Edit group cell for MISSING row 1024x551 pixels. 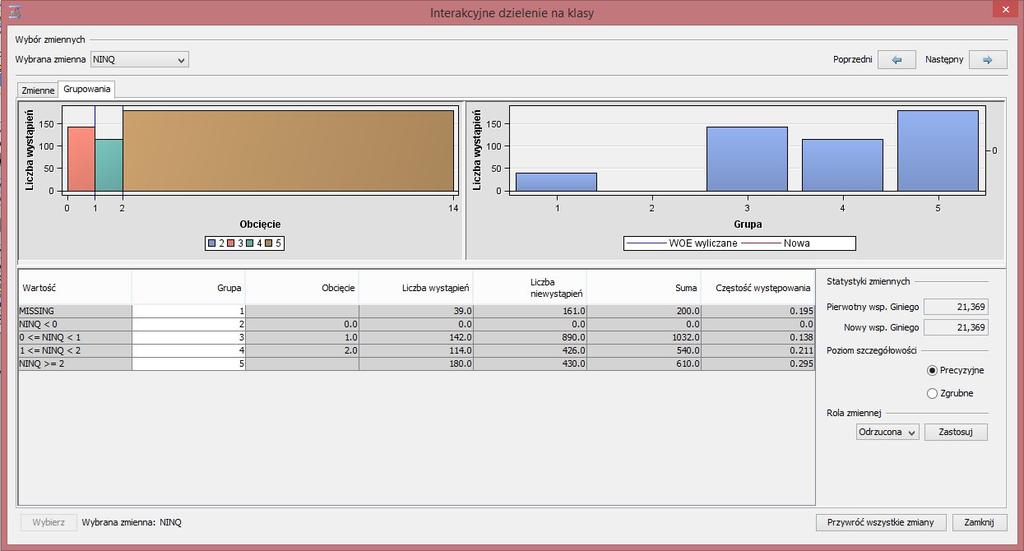[188, 311]
